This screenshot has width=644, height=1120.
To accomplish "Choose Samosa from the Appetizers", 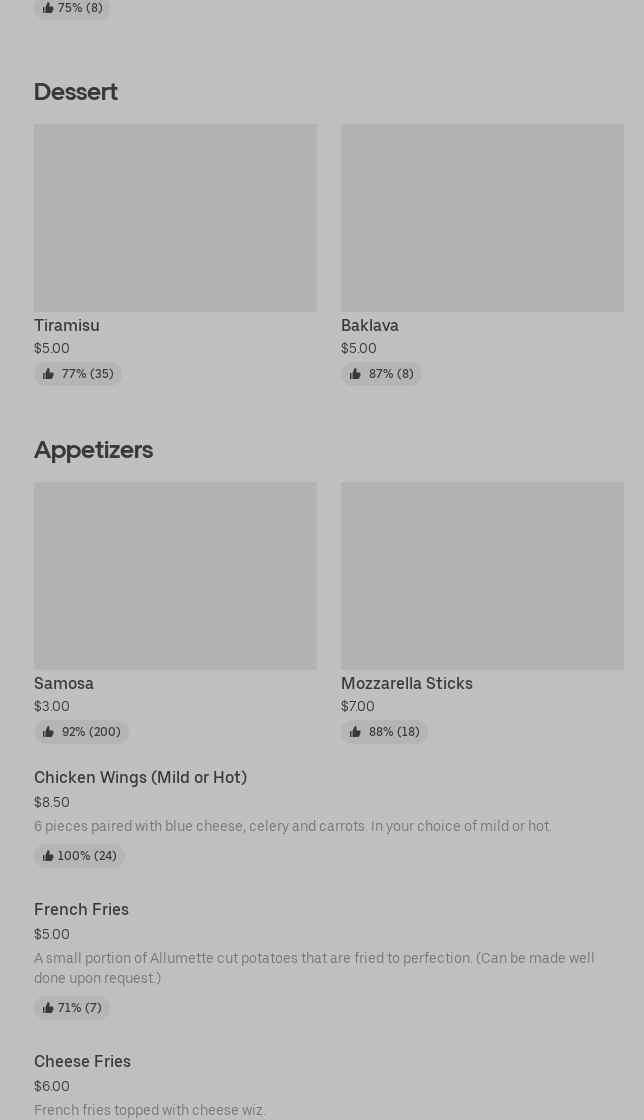I will click(64, 683).
